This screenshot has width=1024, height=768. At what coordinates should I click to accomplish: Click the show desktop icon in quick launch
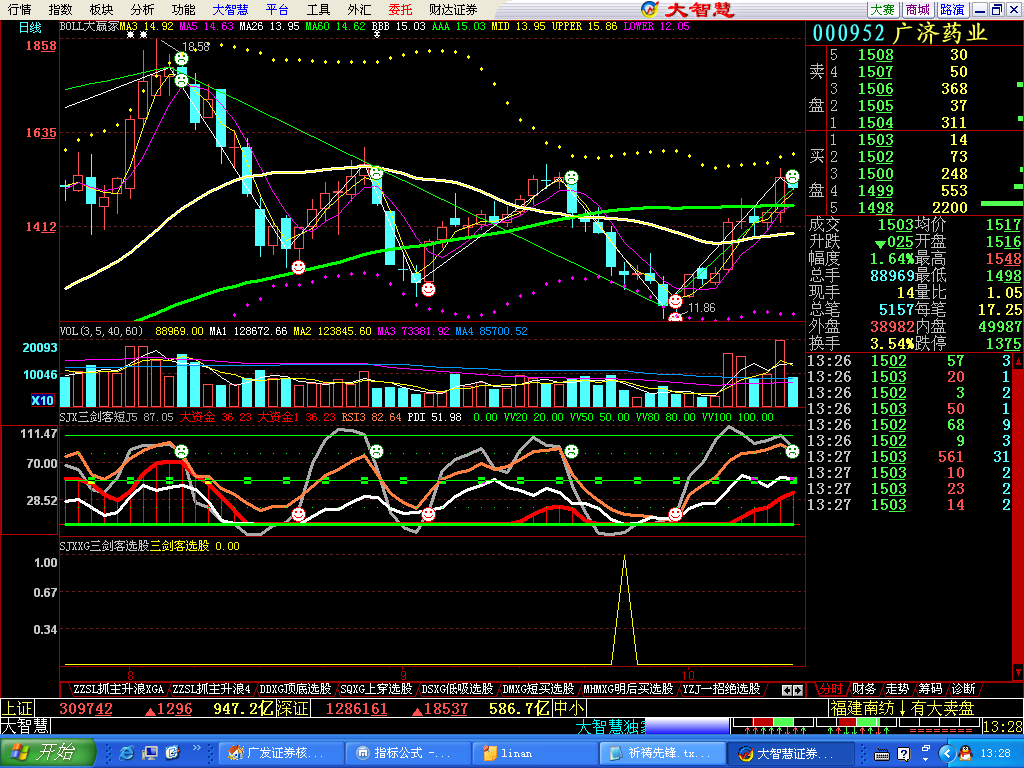click(150, 753)
